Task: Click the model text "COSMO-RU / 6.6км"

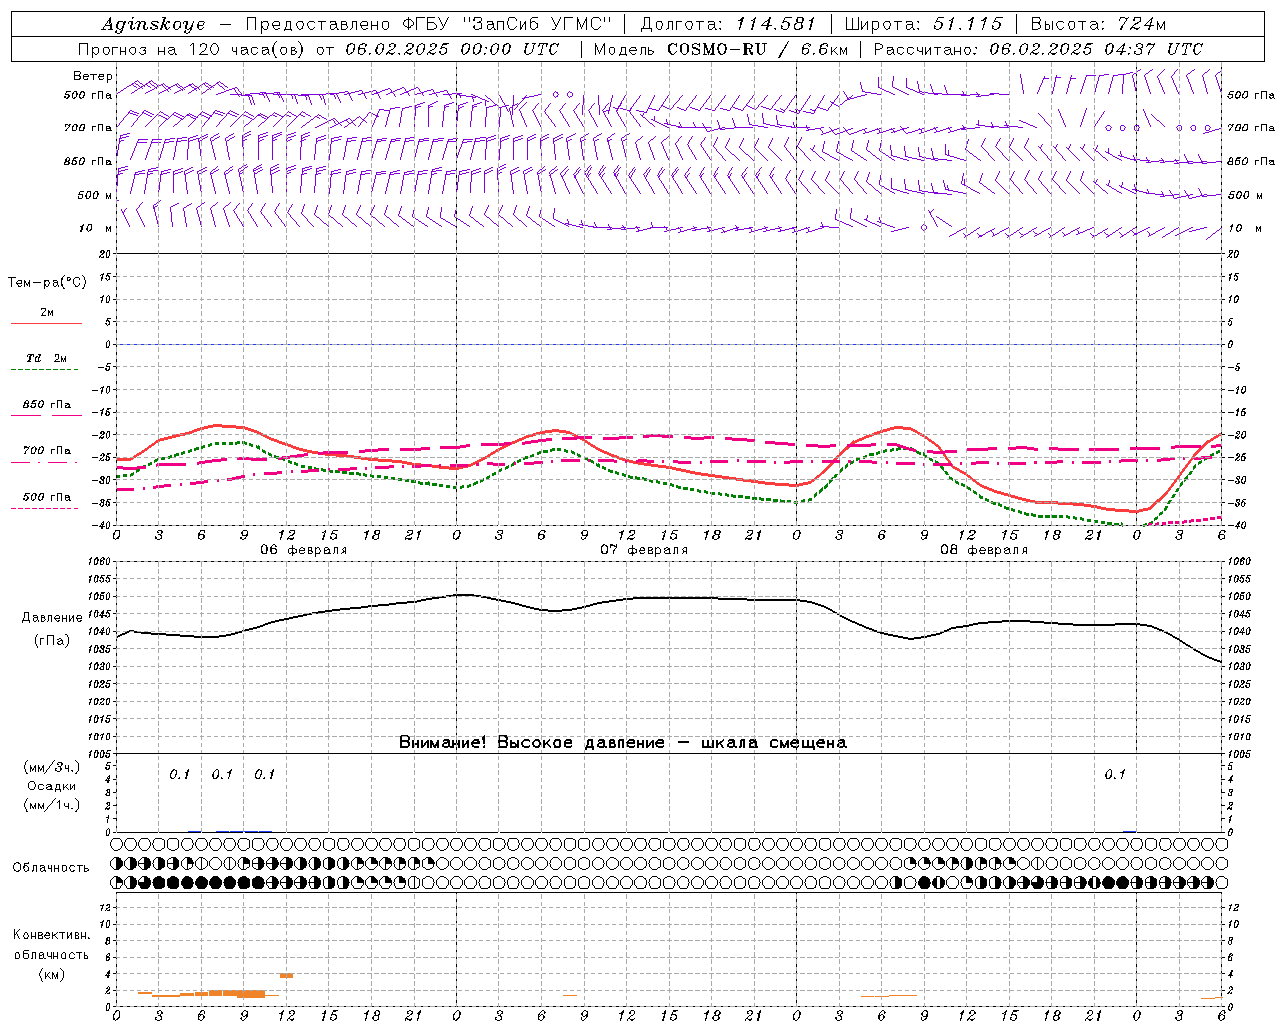Action: [x=757, y=49]
